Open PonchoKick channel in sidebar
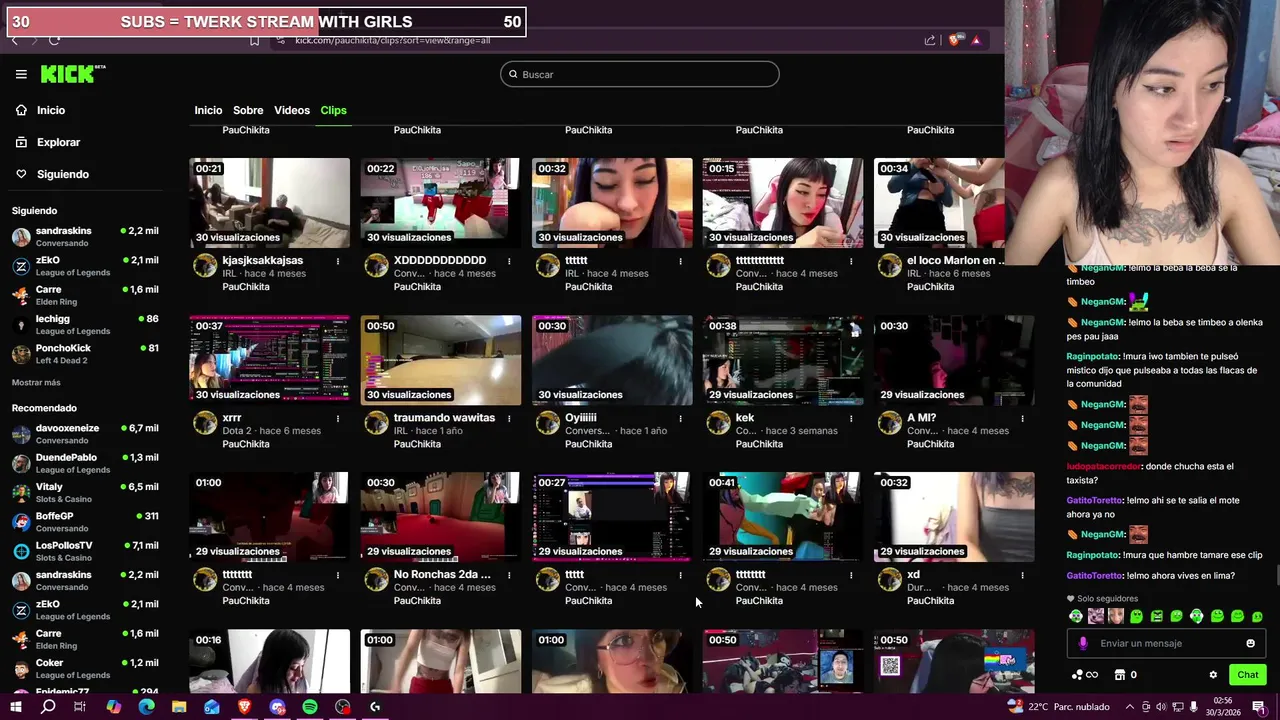This screenshot has height=720, width=1280. (x=85, y=354)
